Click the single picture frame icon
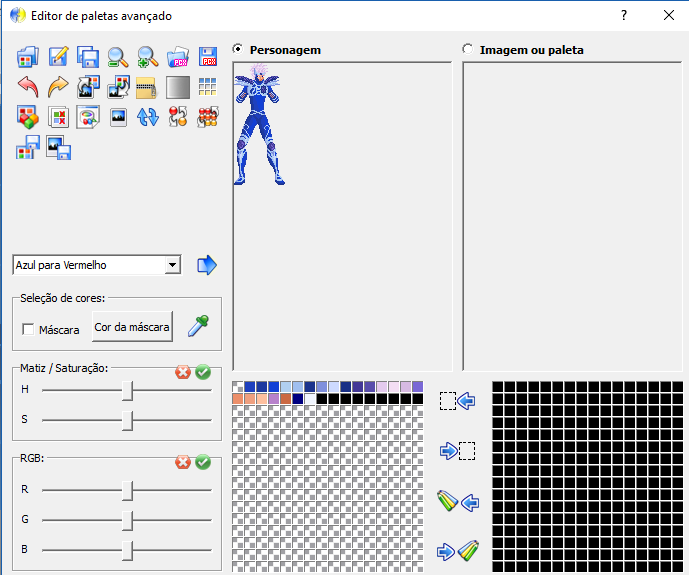This screenshot has width=689, height=575. click(118, 117)
